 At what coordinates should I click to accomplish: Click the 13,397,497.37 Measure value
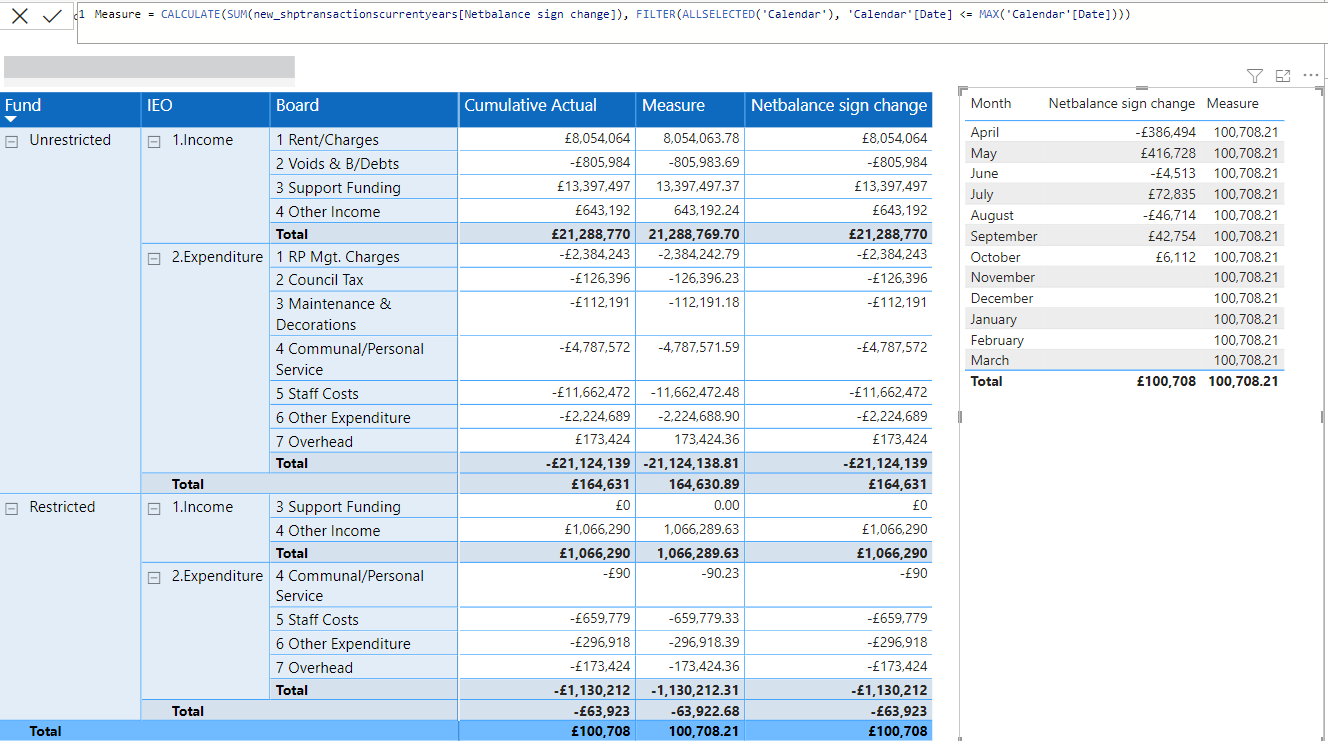point(698,186)
